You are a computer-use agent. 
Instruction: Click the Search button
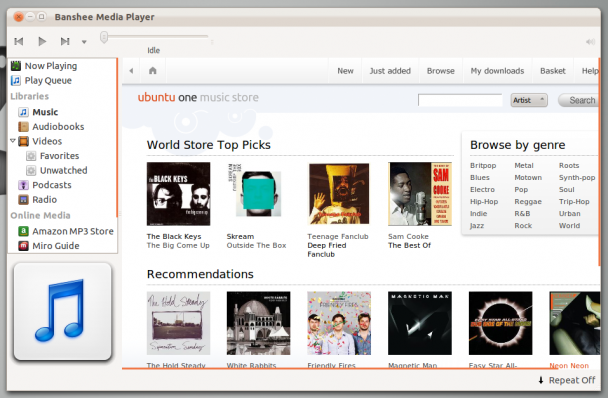(x=579, y=100)
